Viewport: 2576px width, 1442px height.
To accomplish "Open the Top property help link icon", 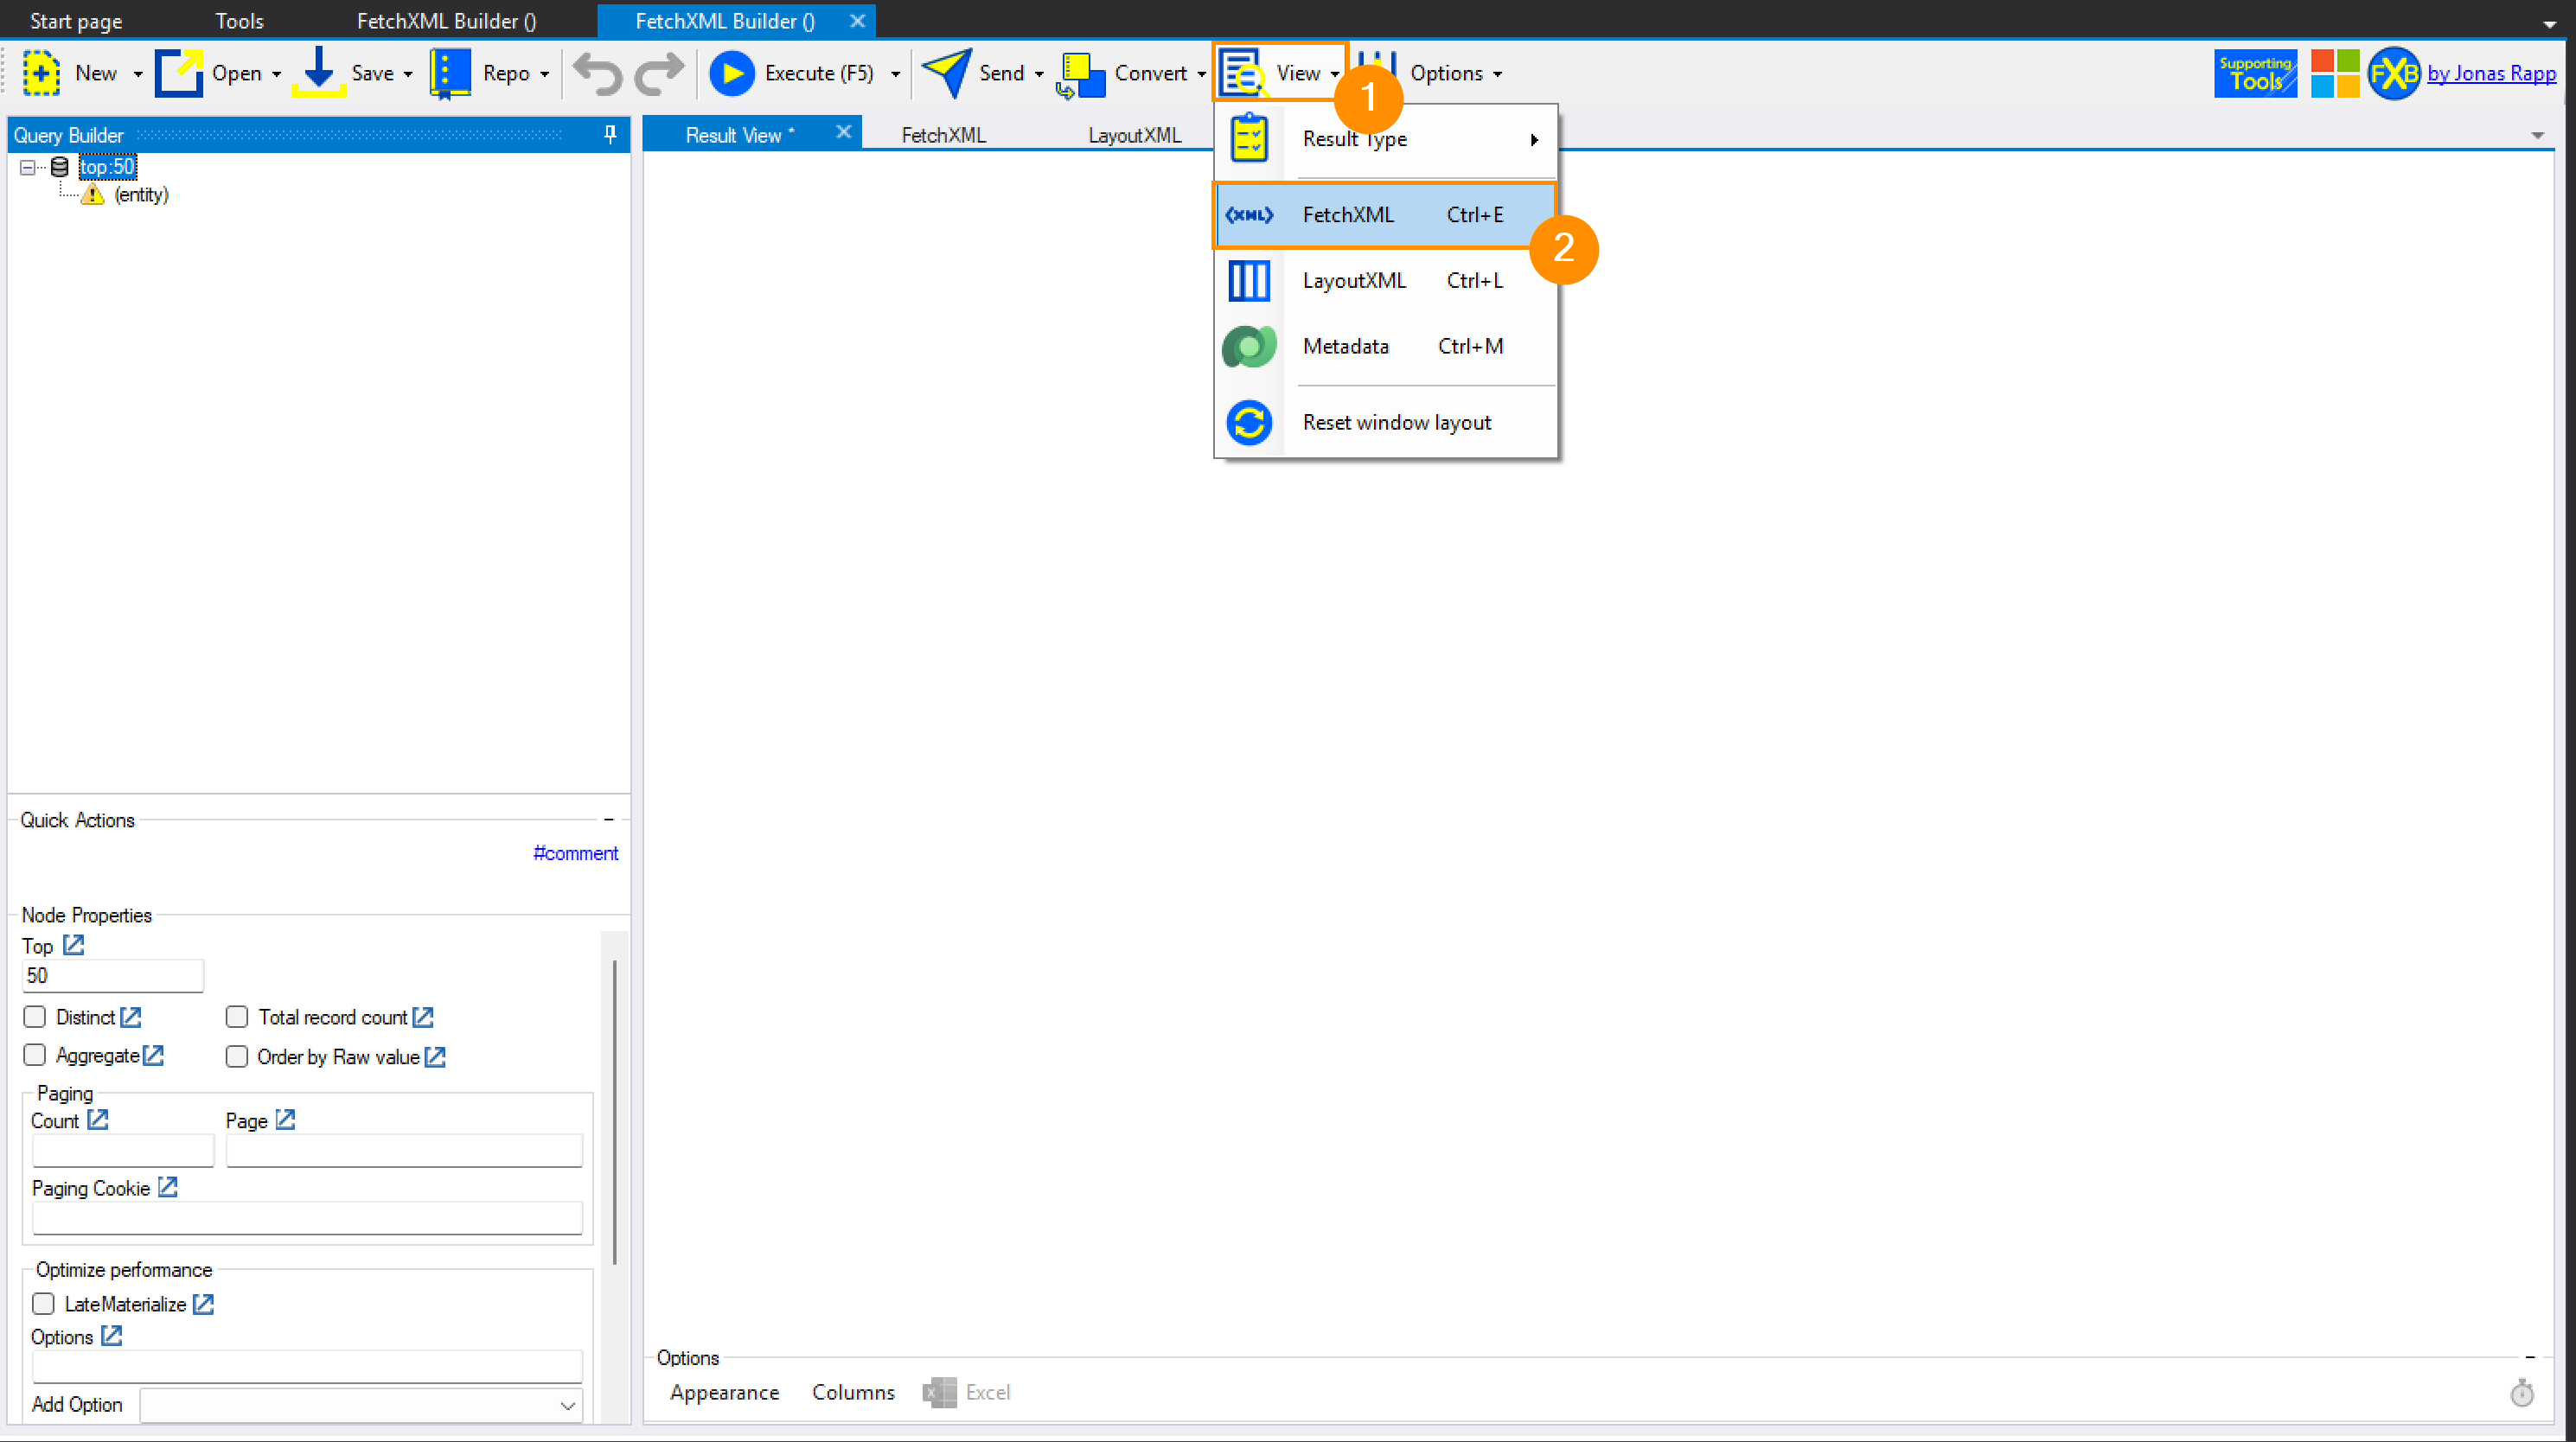I will tap(73, 944).
